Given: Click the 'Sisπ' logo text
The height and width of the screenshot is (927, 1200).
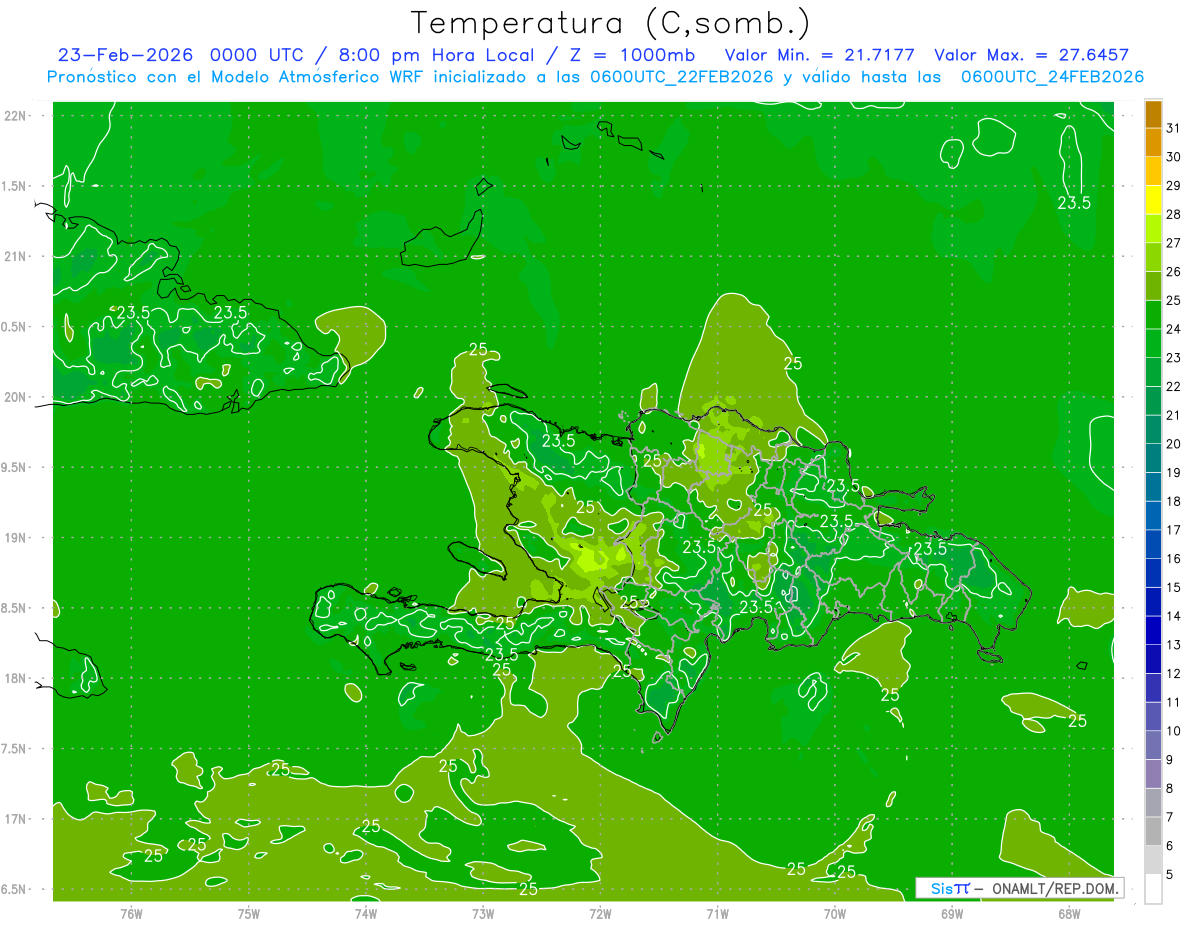Looking at the screenshot, I should click(949, 888).
